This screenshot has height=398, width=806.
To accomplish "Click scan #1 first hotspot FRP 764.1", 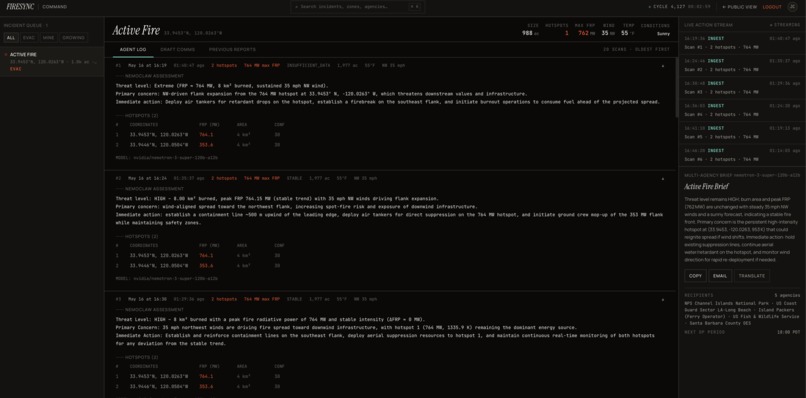I will [206, 135].
